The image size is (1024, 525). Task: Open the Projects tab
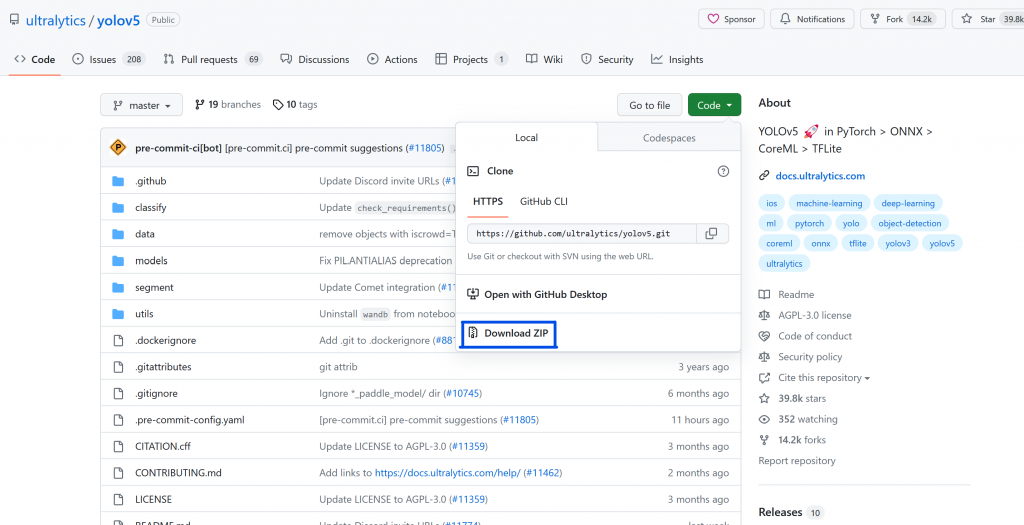pyautogui.click(x=472, y=59)
